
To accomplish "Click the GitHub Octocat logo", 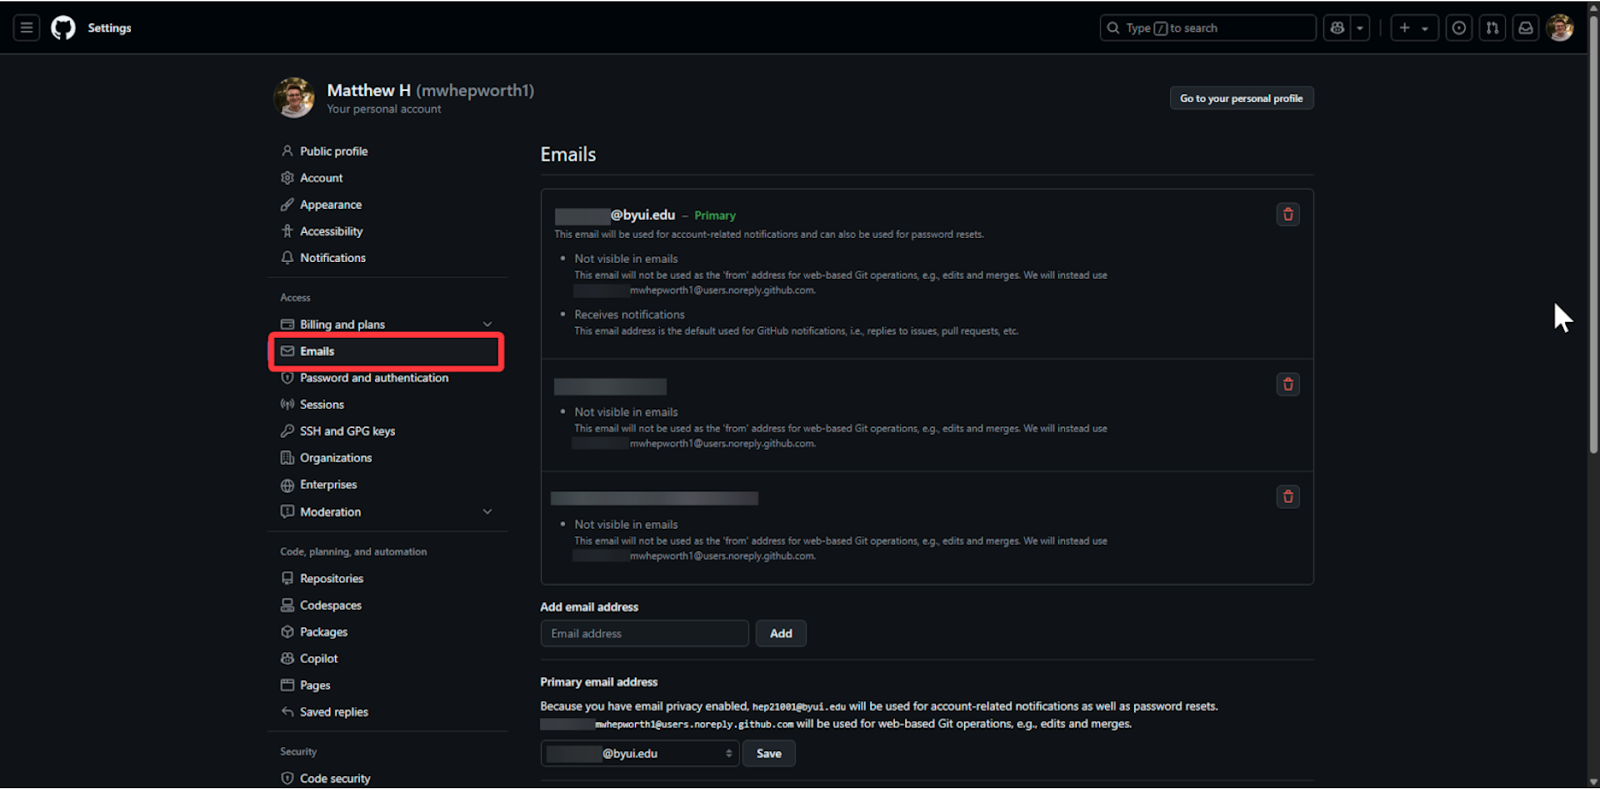I will pyautogui.click(x=63, y=28).
